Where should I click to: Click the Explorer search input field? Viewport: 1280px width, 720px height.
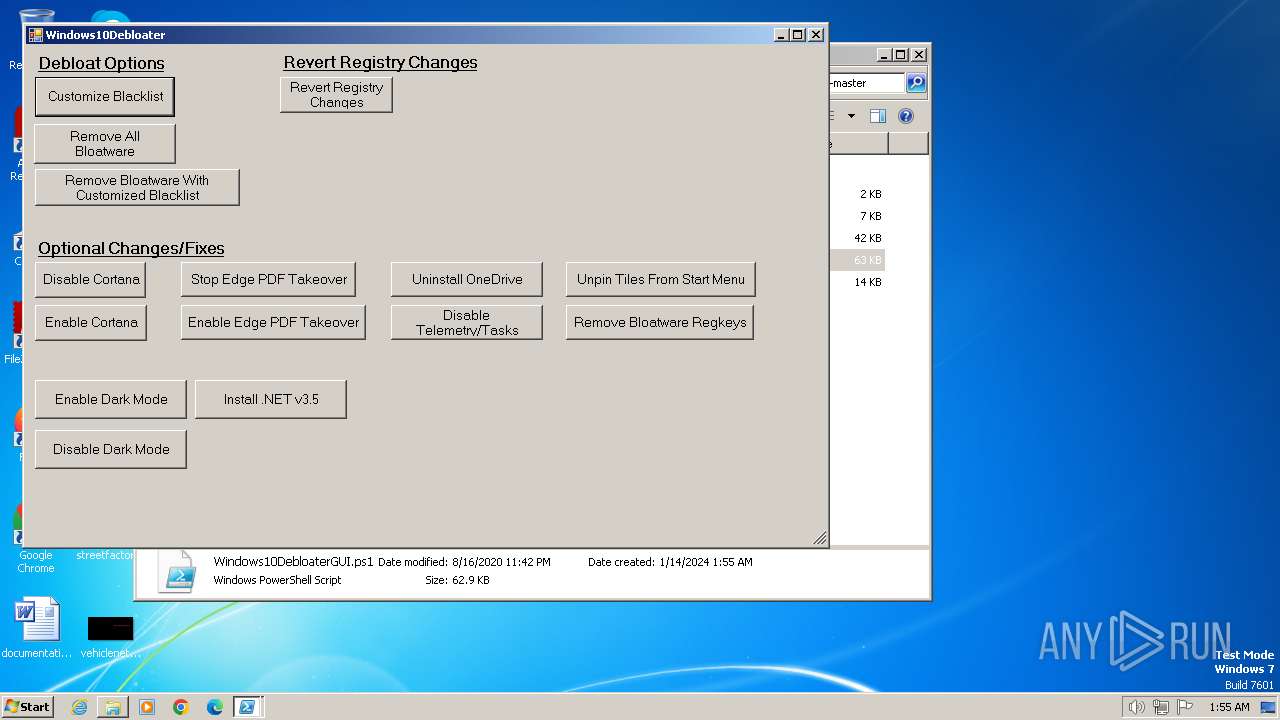[x=866, y=83]
